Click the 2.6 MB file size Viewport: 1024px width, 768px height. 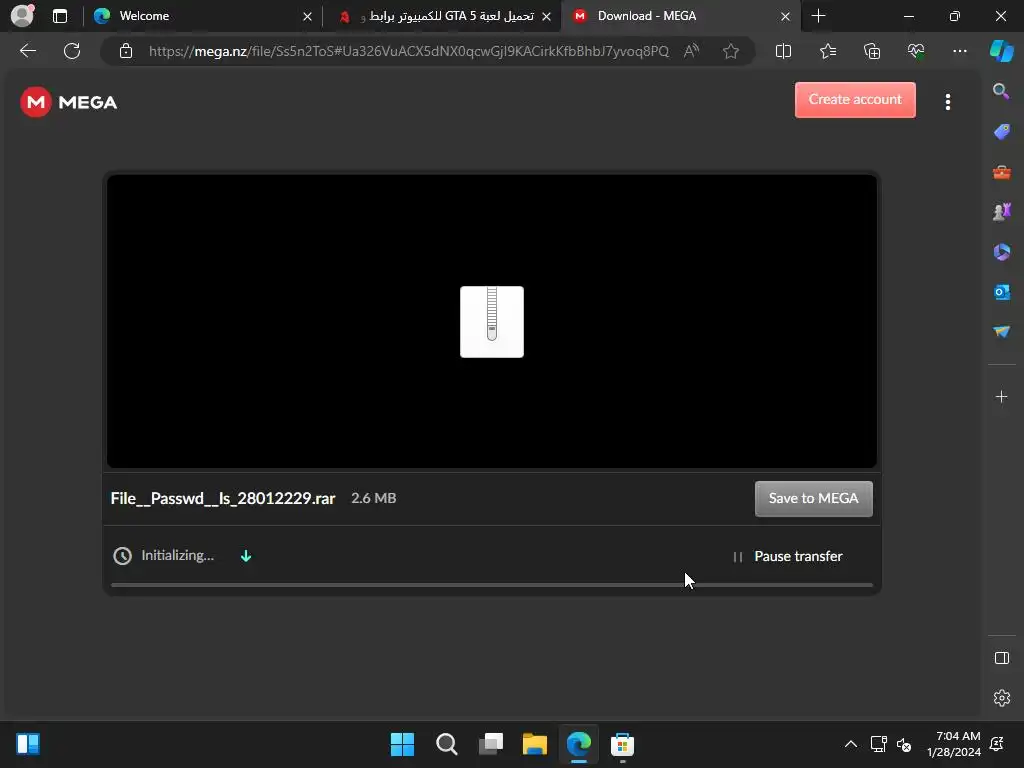coord(374,498)
